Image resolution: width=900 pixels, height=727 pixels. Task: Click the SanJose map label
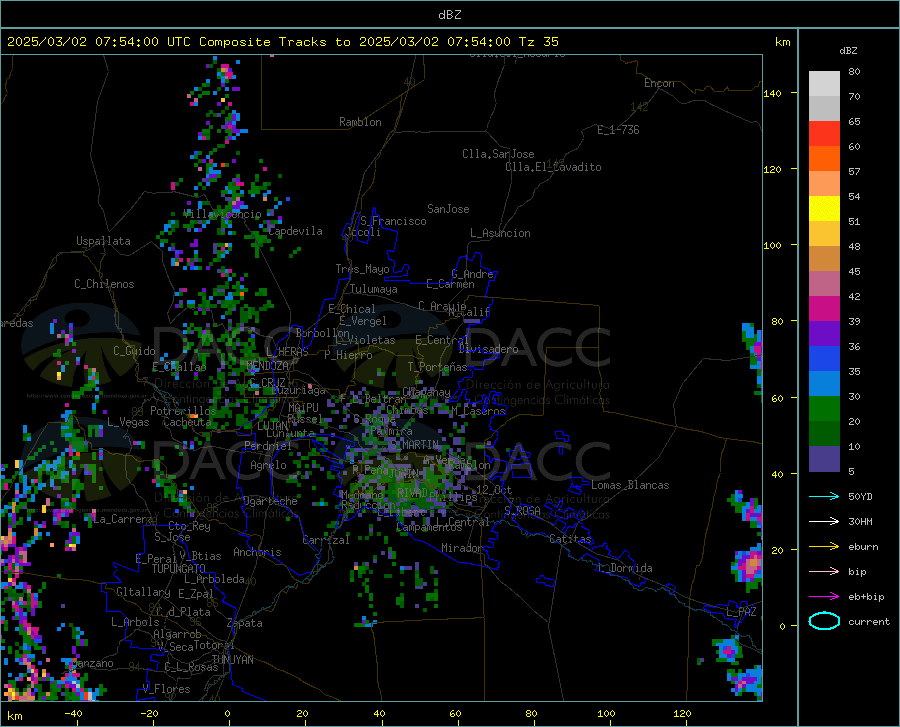click(x=448, y=209)
